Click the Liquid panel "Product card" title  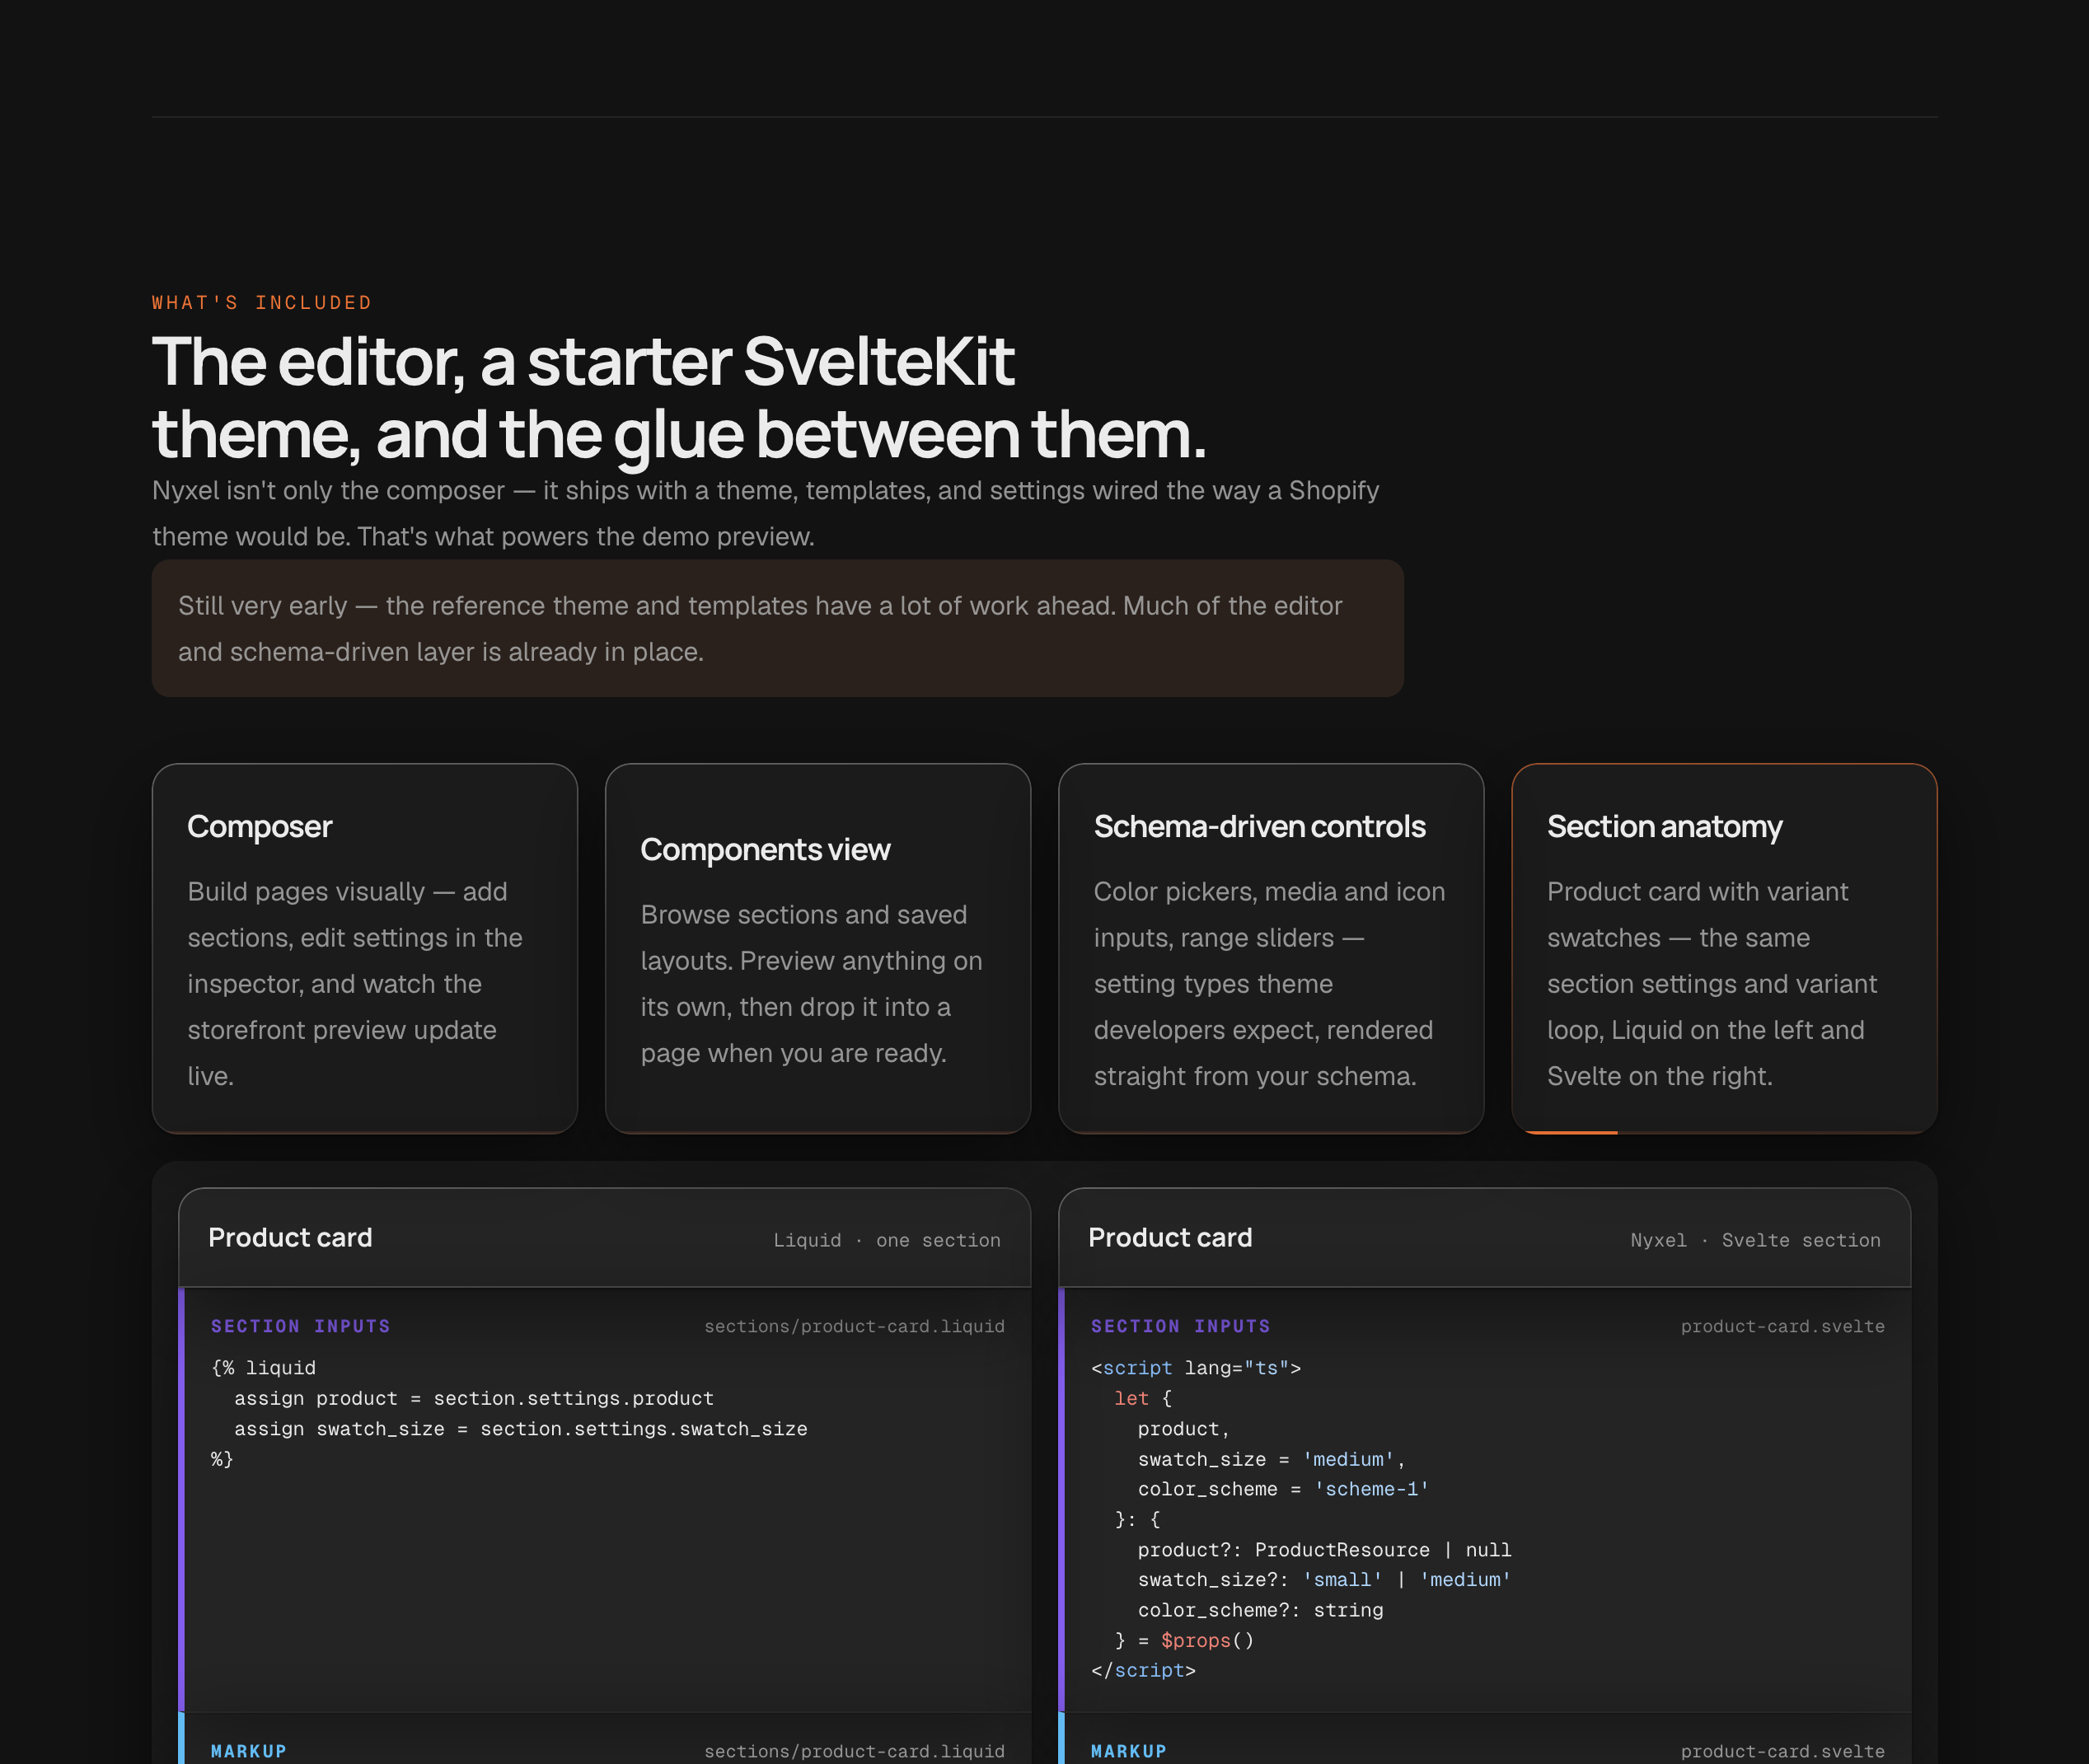click(290, 1238)
